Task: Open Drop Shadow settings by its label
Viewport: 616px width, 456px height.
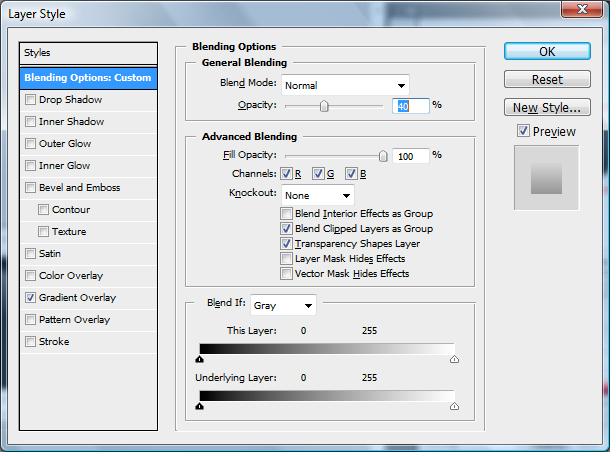Action: [x=71, y=100]
